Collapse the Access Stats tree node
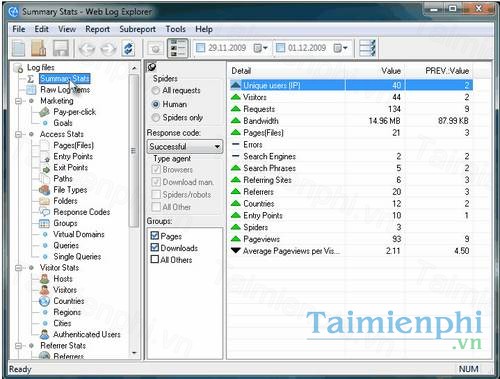500x379 pixels. coord(19,134)
